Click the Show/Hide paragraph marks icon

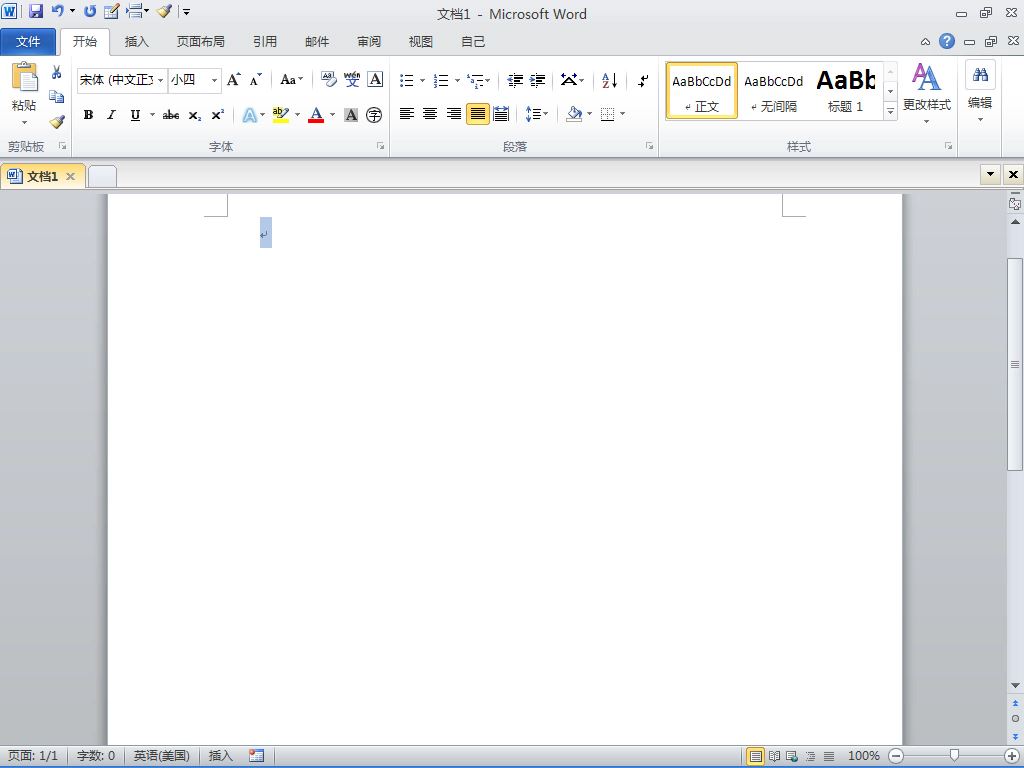pyautogui.click(x=643, y=80)
